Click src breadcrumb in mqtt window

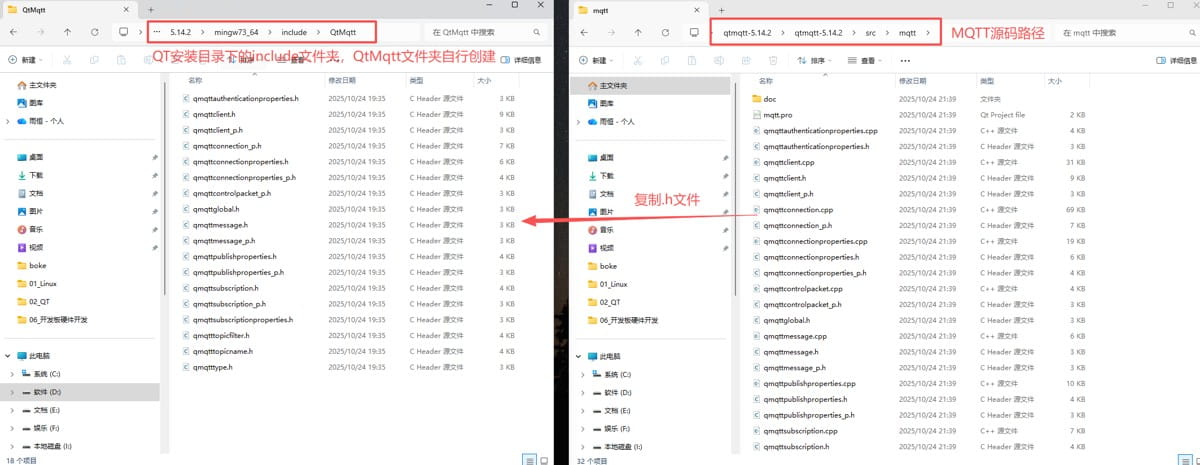pos(872,33)
